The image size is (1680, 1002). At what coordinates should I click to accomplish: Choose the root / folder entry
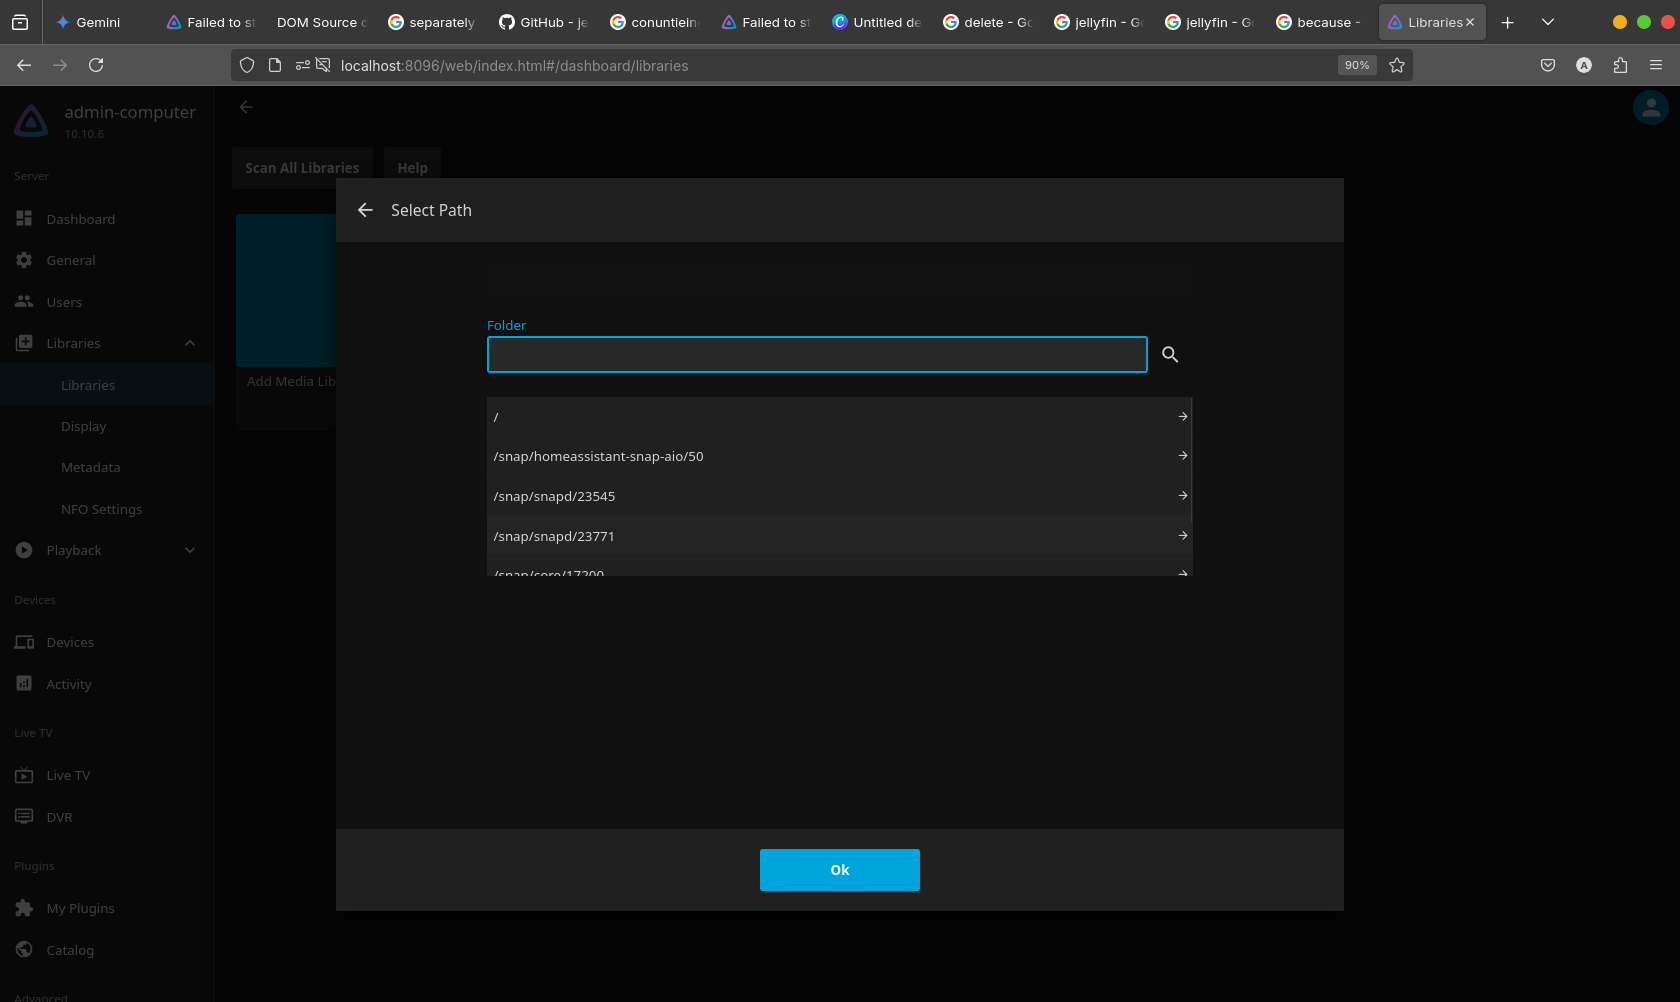[x=838, y=416]
